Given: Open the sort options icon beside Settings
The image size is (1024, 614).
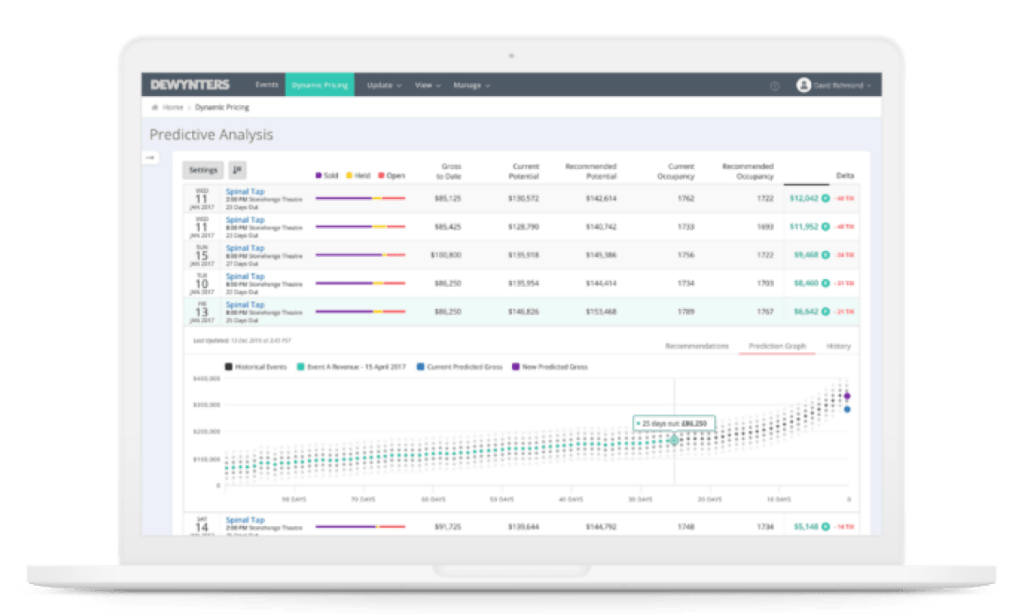Looking at the screenshot, I should [235, 169].
